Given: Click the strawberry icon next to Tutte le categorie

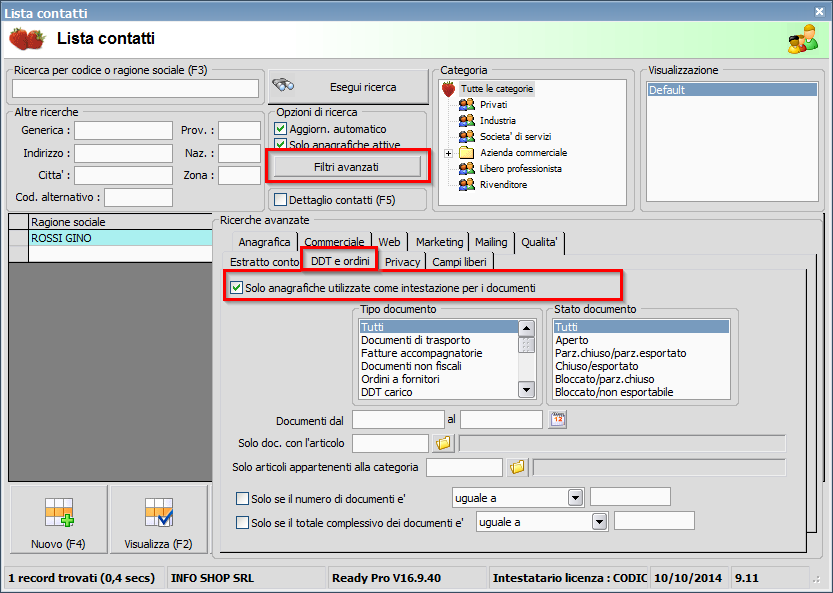Looking at the screenshot, I should coord(448,89).
